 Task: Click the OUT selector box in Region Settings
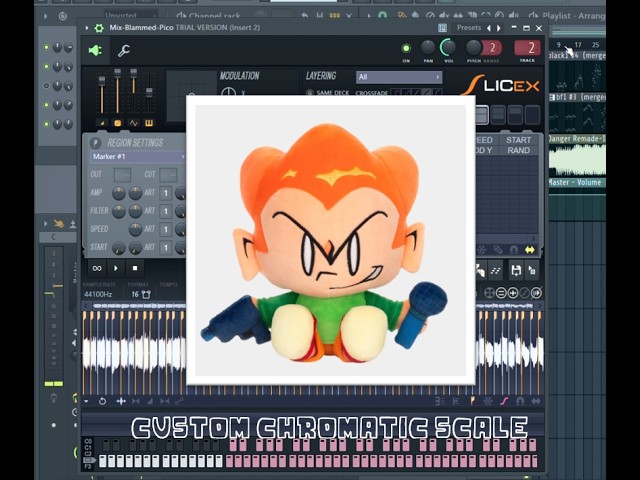(122, 175)
